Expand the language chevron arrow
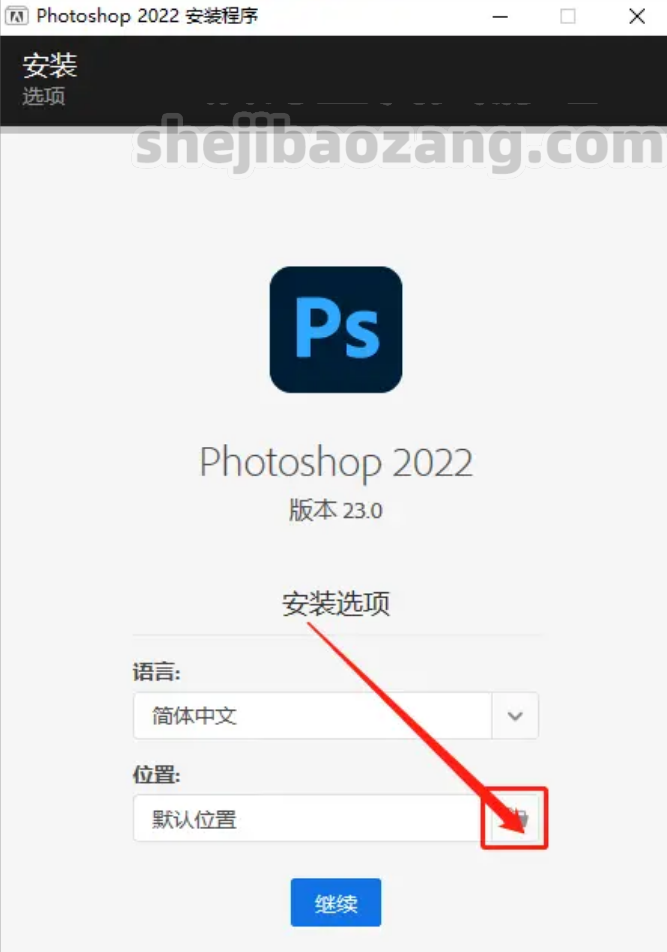Screen dimensions: 667x952 [515, 716]
